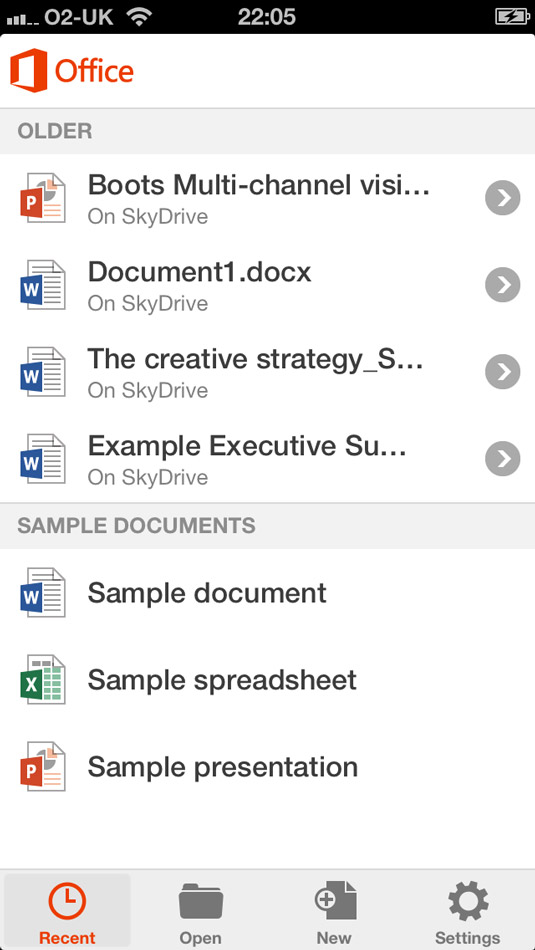Open the Sample presentation title
This screenshot has width=535, height=950.
click(x=222, y=768)
